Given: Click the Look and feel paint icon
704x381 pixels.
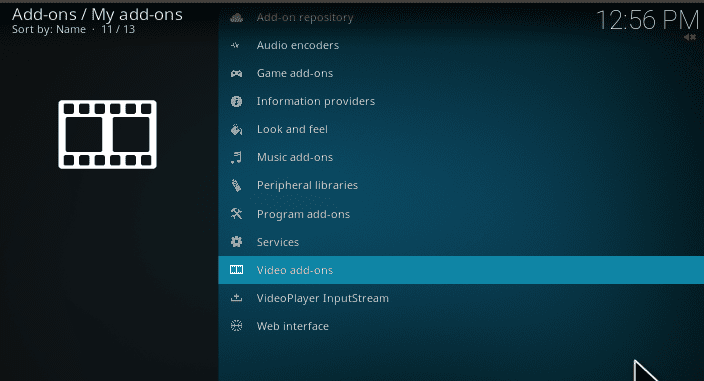Looking at the screenshot, I should (237, 130).
